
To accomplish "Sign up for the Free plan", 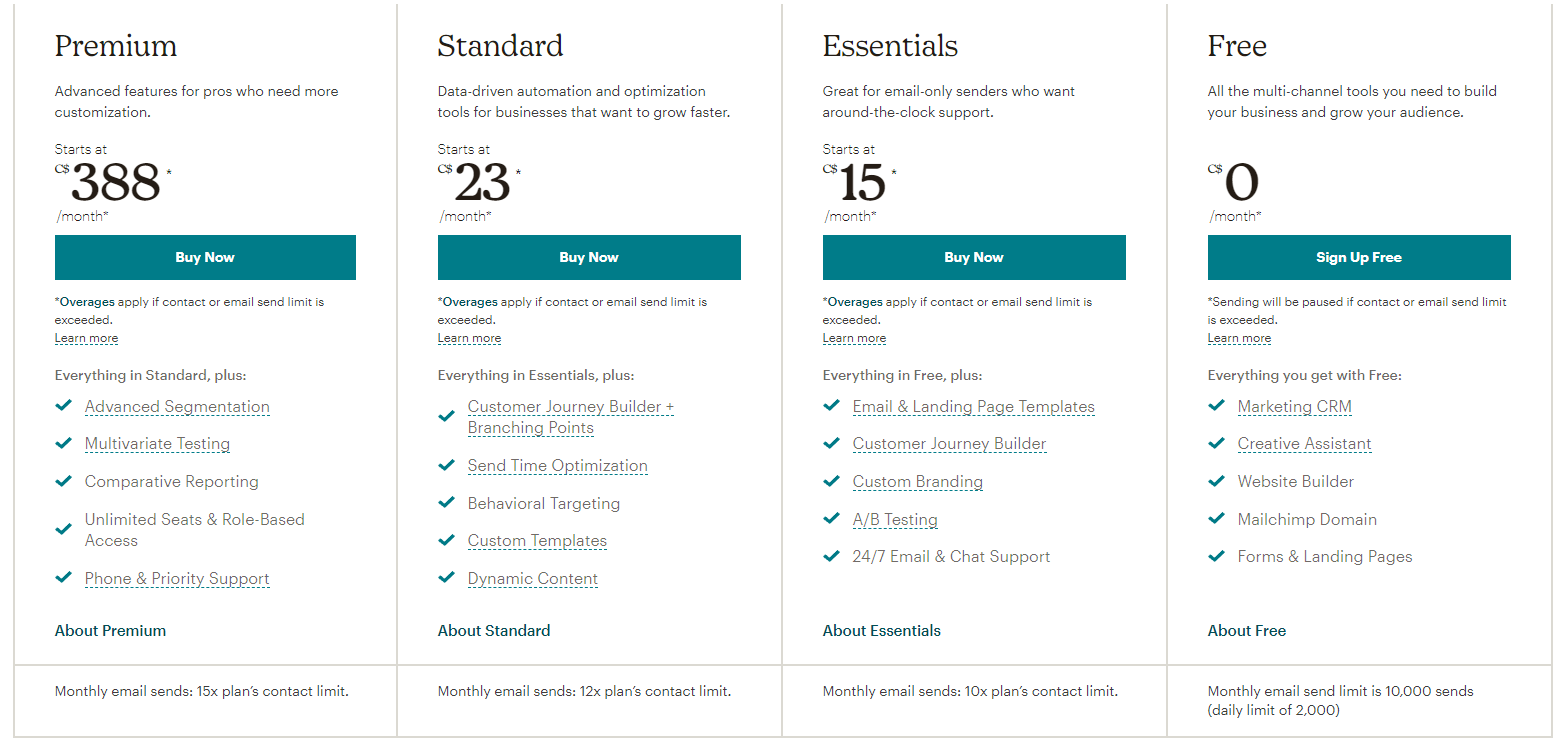I will click(x=1359, y=257).
